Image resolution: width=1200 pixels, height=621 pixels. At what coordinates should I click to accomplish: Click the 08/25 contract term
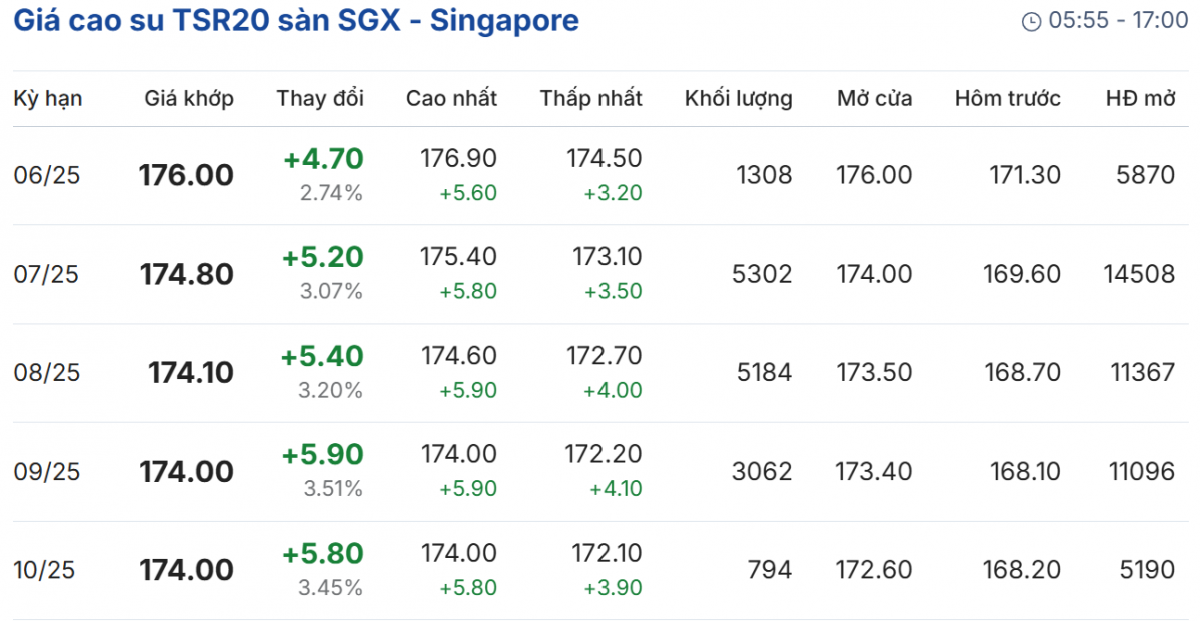47,373
